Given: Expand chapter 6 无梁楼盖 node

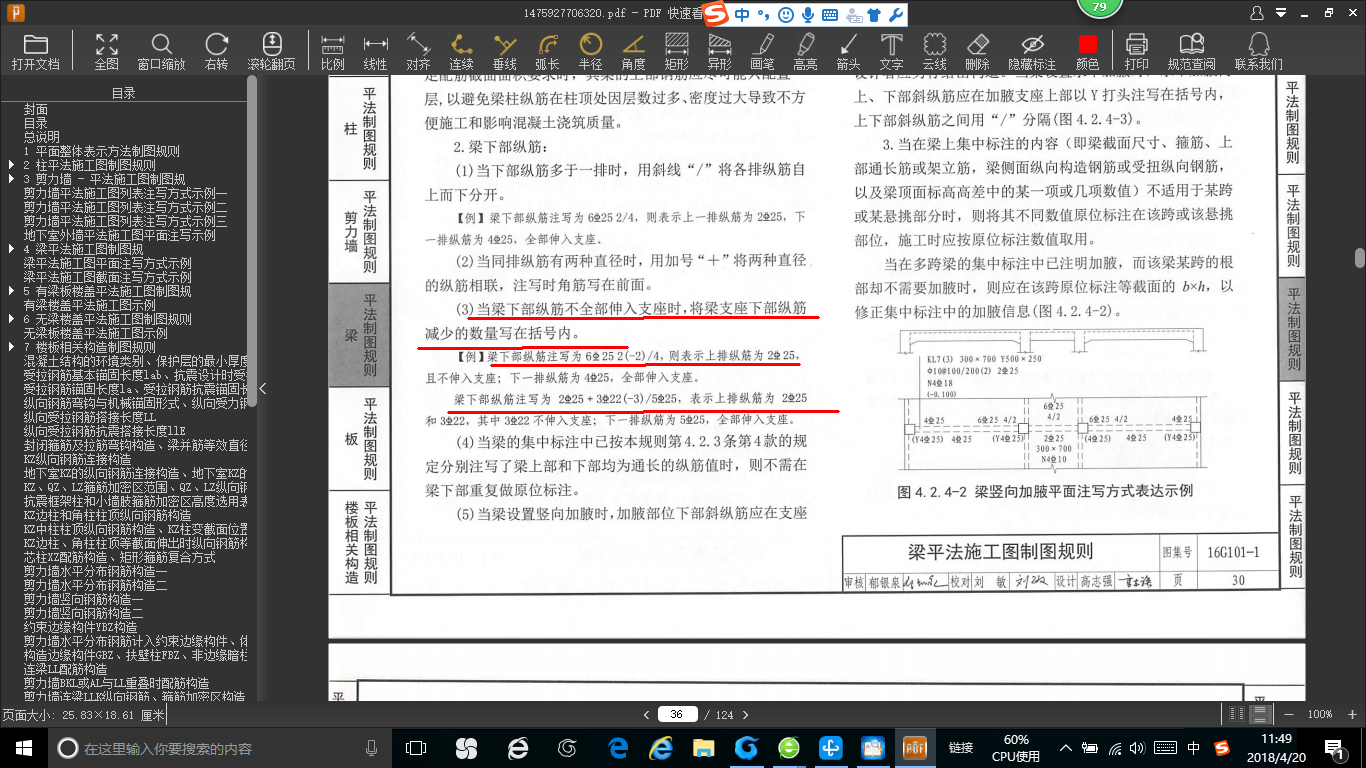Looking at the screenshot, I should [10, 319].
